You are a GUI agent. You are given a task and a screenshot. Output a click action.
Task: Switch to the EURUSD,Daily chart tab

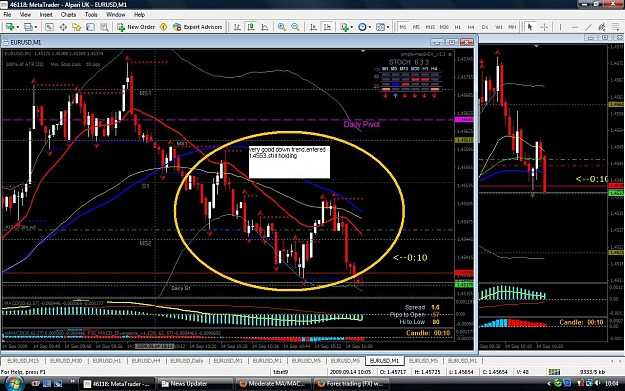pyautogui.click(x=187, y=361)
